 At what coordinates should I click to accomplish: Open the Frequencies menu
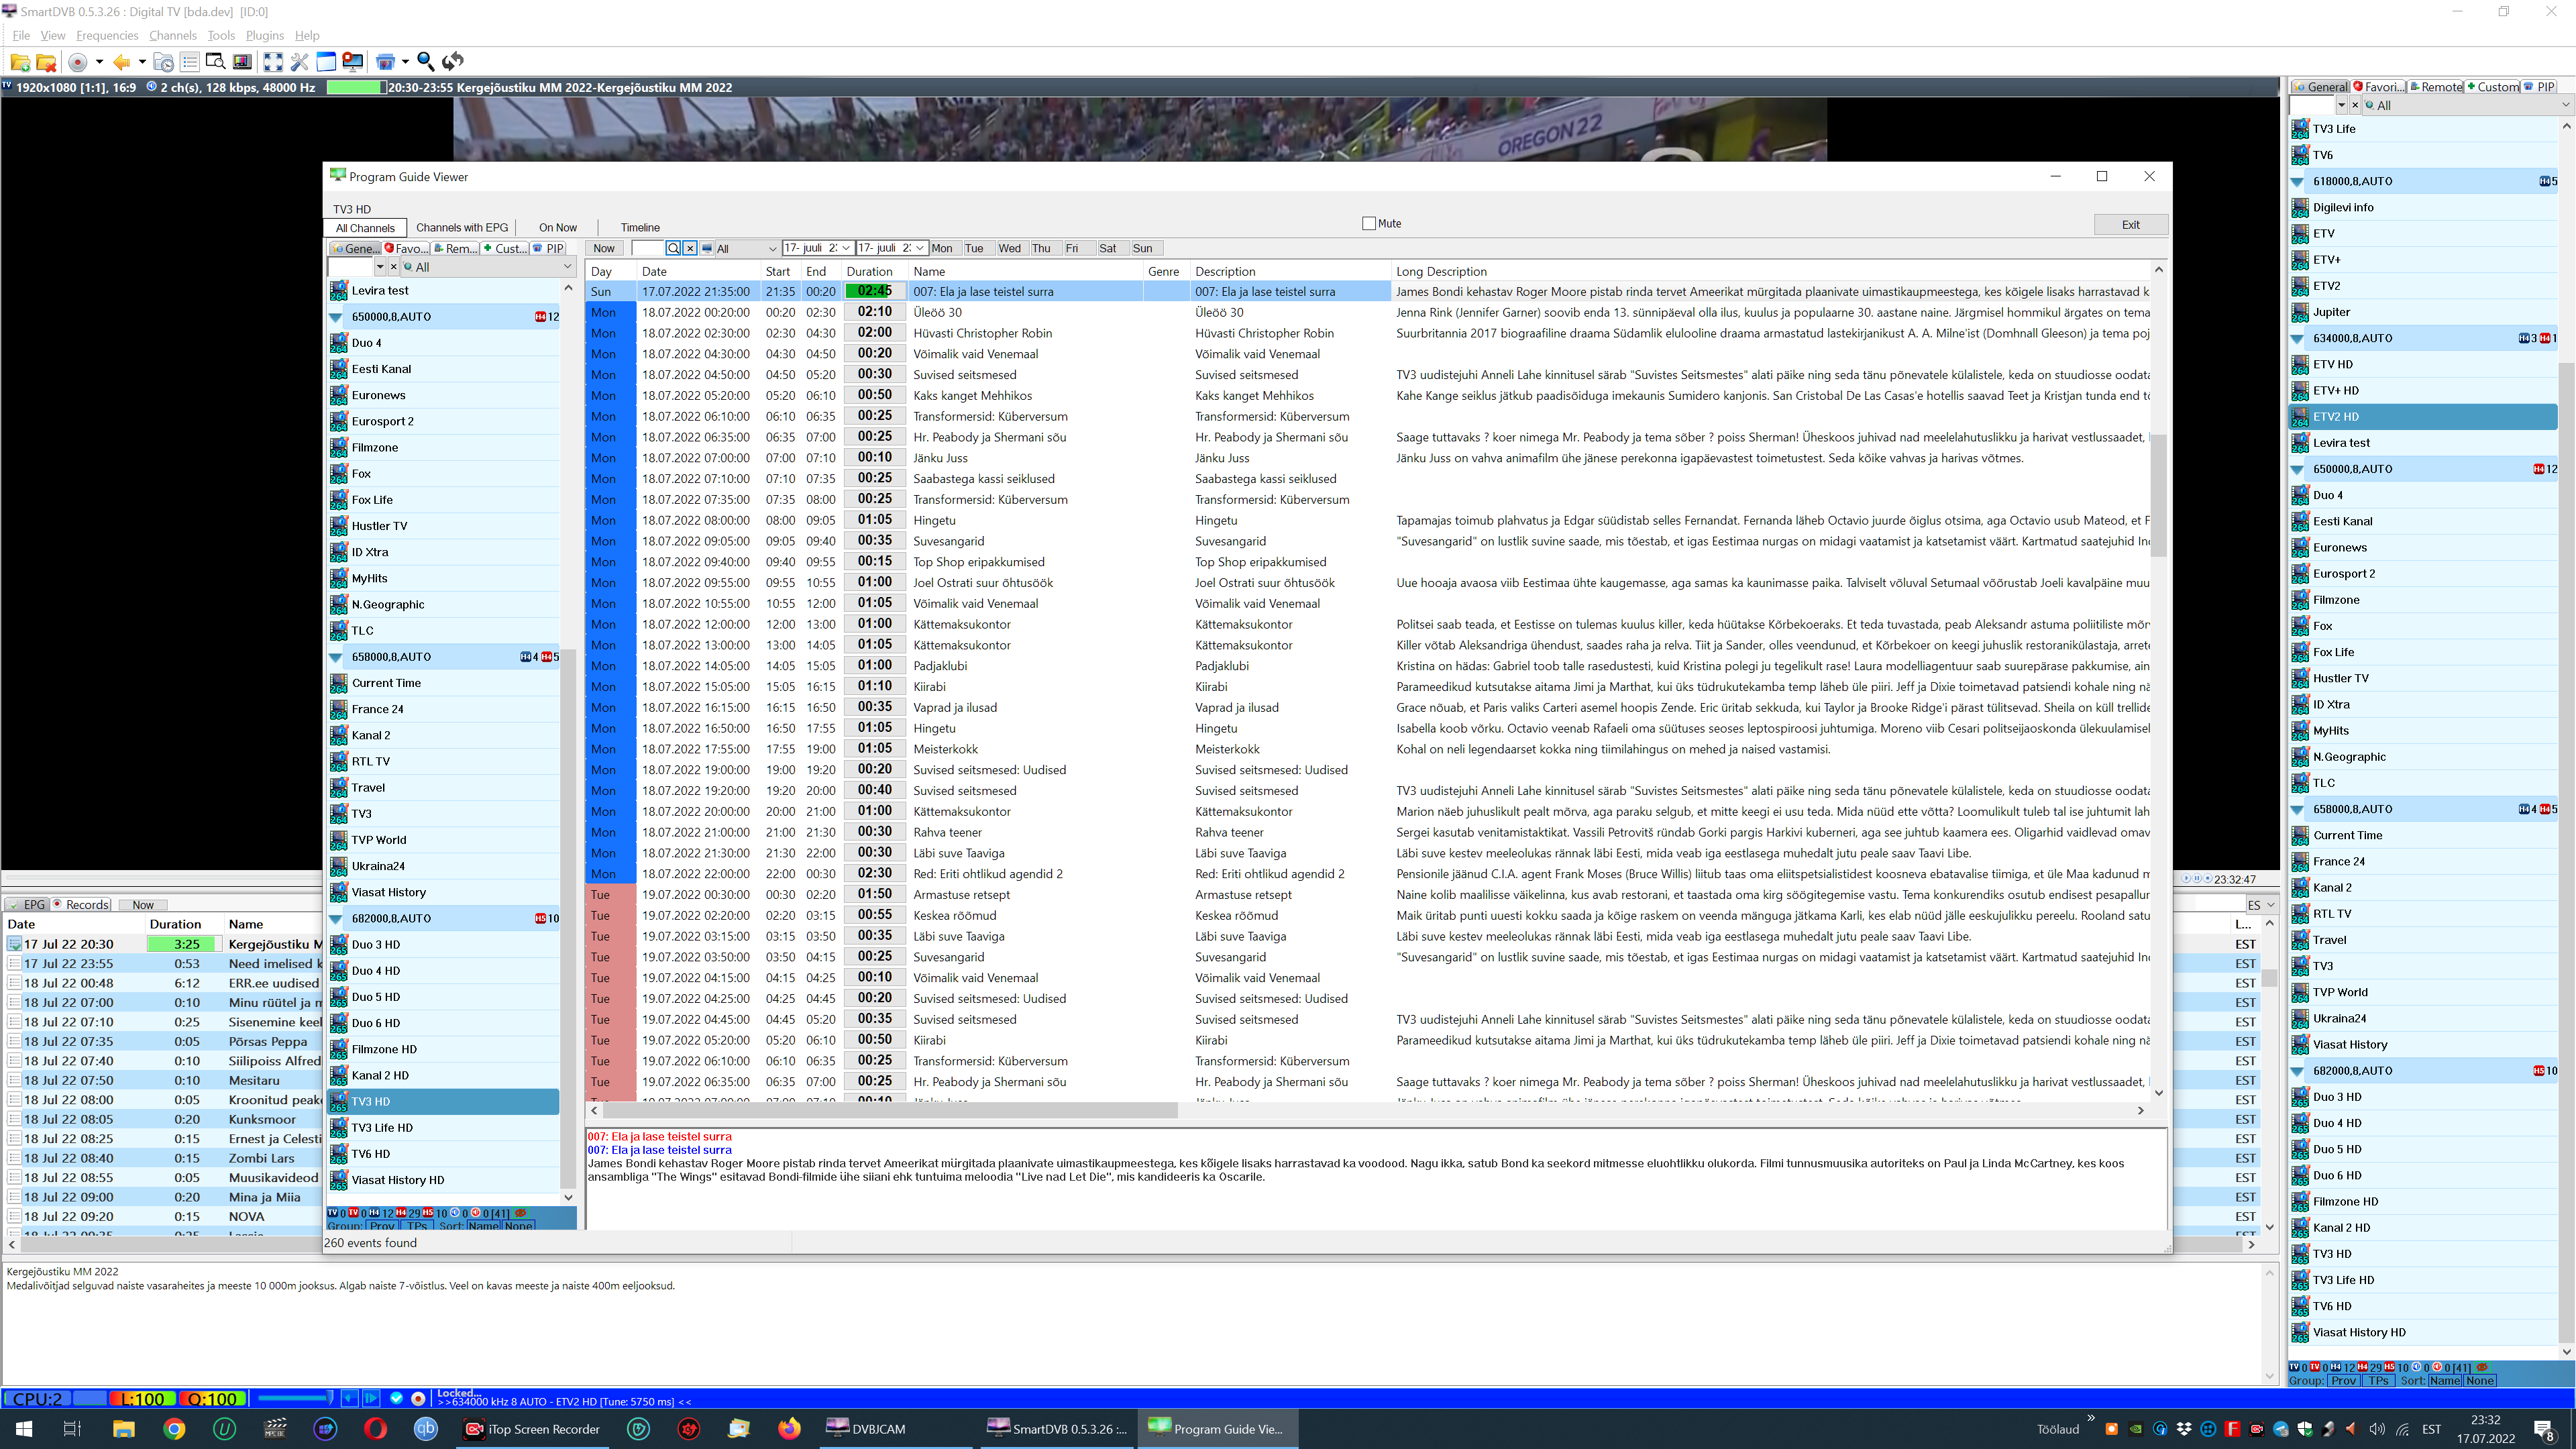coord(107,35)
